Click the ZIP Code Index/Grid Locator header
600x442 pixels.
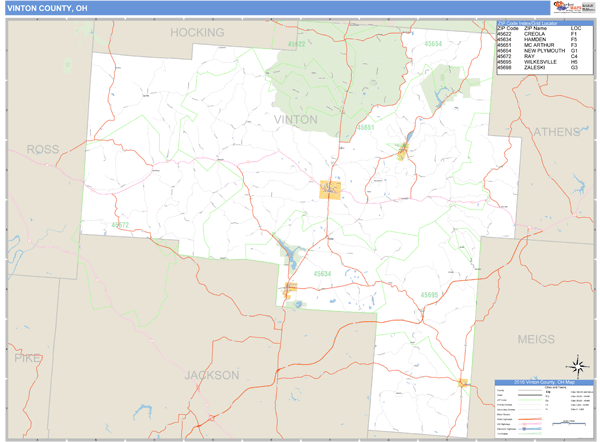(x=538, y=23)
